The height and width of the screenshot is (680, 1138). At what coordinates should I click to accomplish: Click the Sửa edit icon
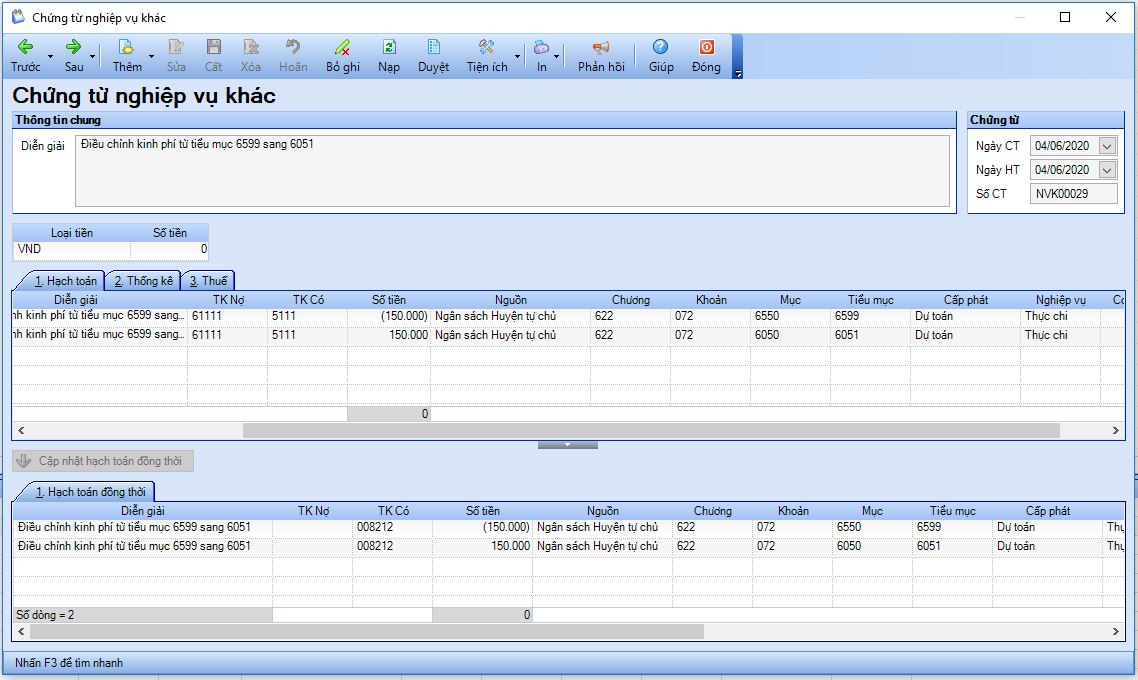click(176, 55)
